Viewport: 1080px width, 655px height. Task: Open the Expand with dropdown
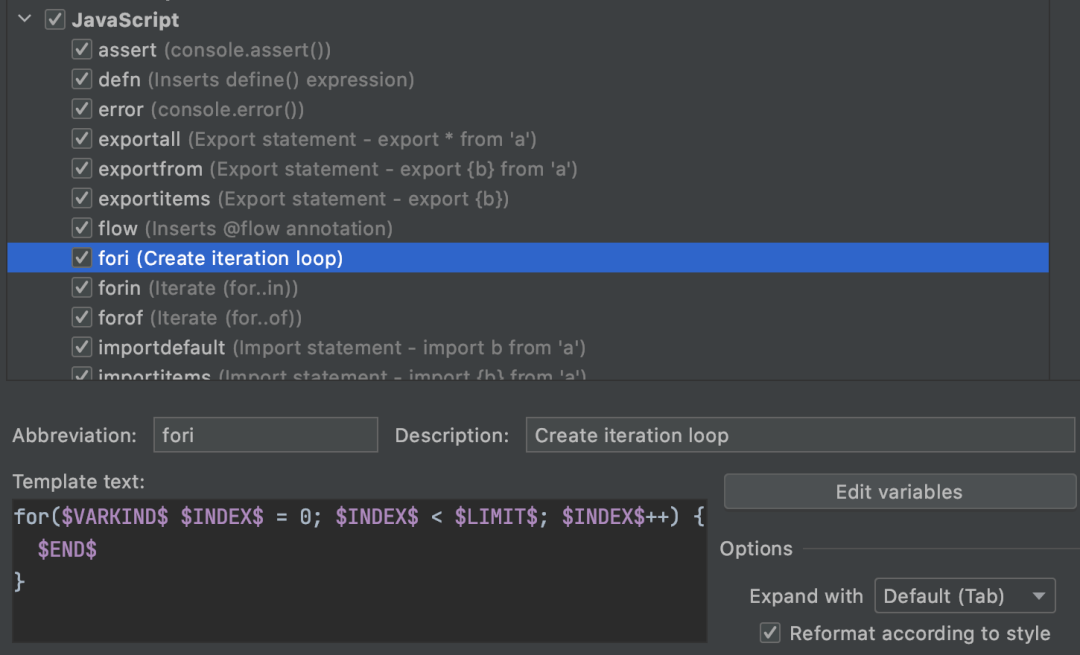tap(965, 597)
